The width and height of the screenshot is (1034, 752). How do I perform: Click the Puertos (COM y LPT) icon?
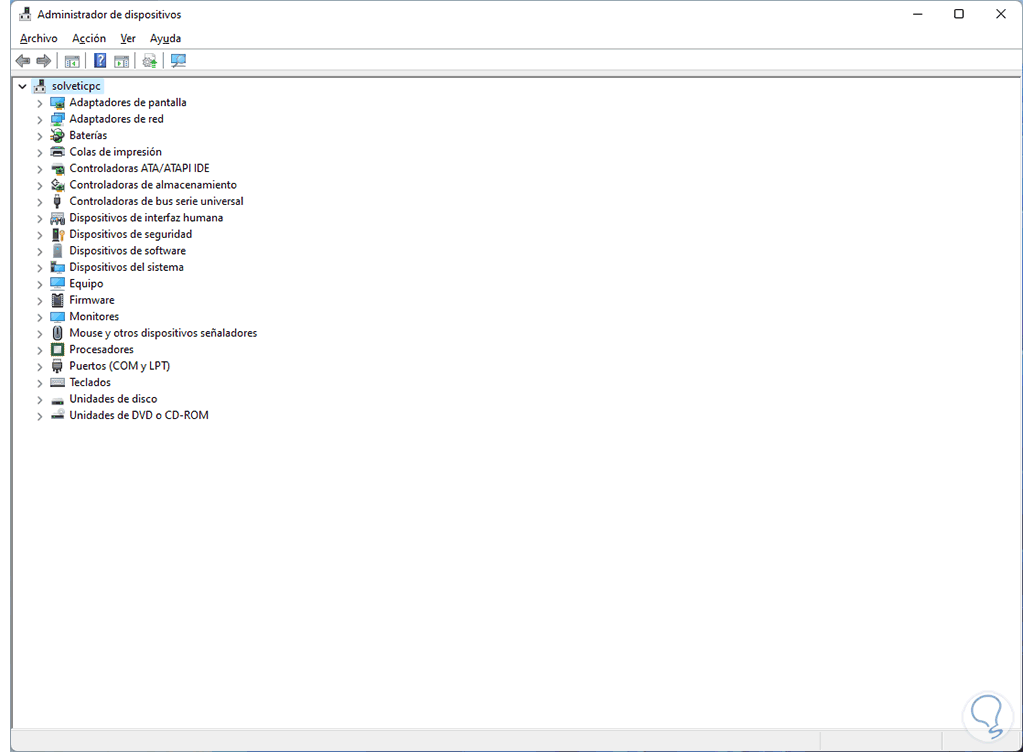pyautogui.click(x=57, y=366)
